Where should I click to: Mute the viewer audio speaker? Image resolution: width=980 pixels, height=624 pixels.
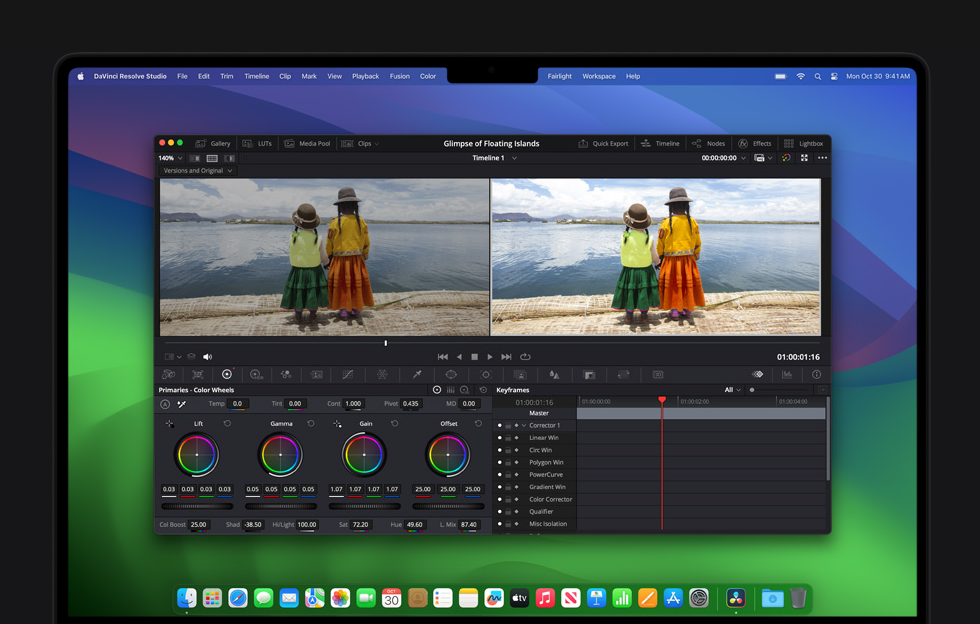[x=208, y=356]
